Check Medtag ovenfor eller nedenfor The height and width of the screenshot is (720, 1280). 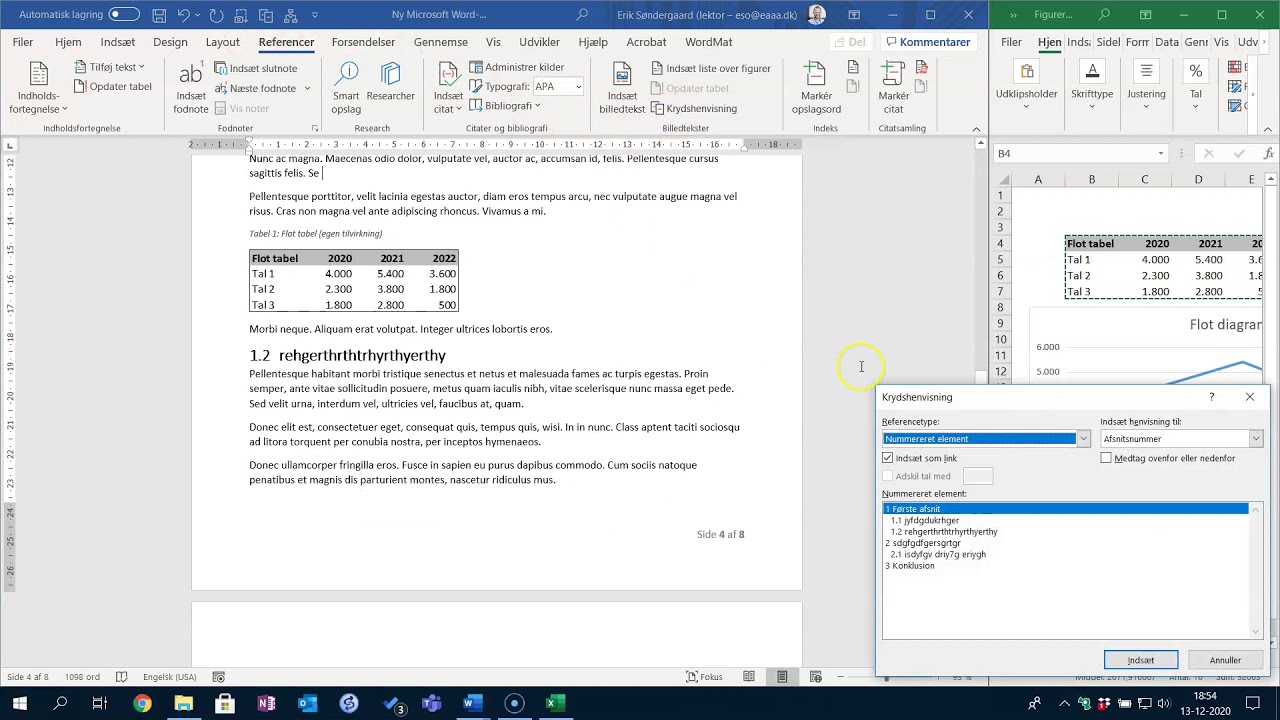(1106, 458)
